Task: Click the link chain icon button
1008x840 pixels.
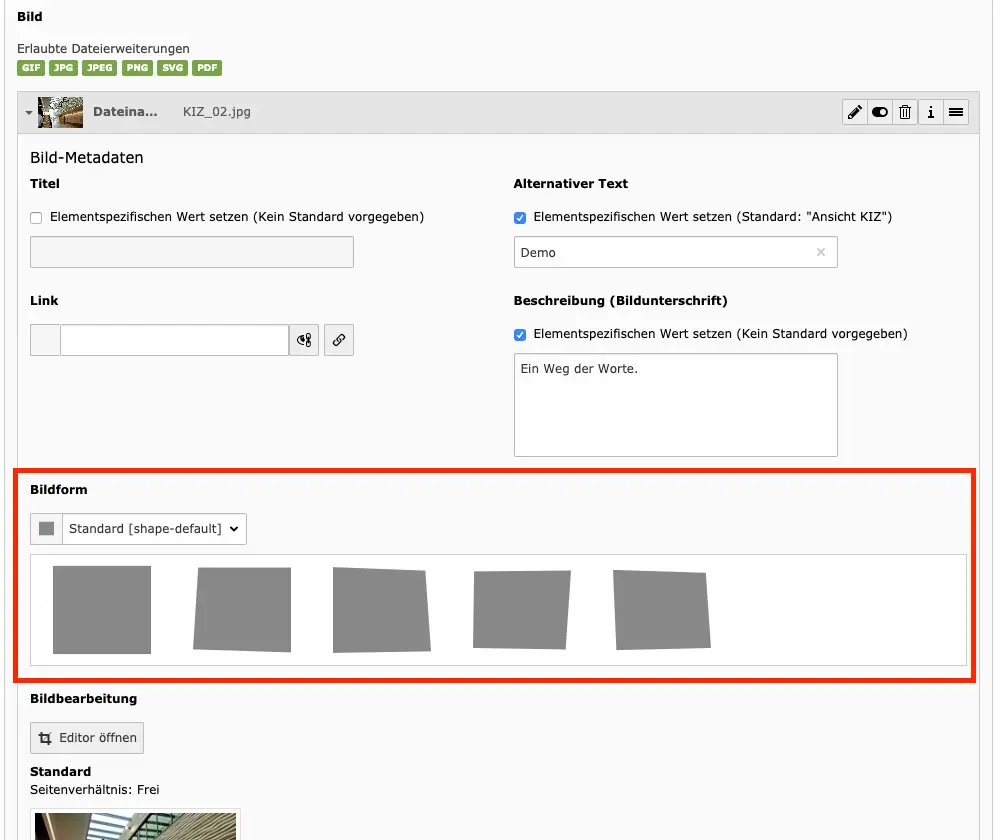Action: pos(339,340)
